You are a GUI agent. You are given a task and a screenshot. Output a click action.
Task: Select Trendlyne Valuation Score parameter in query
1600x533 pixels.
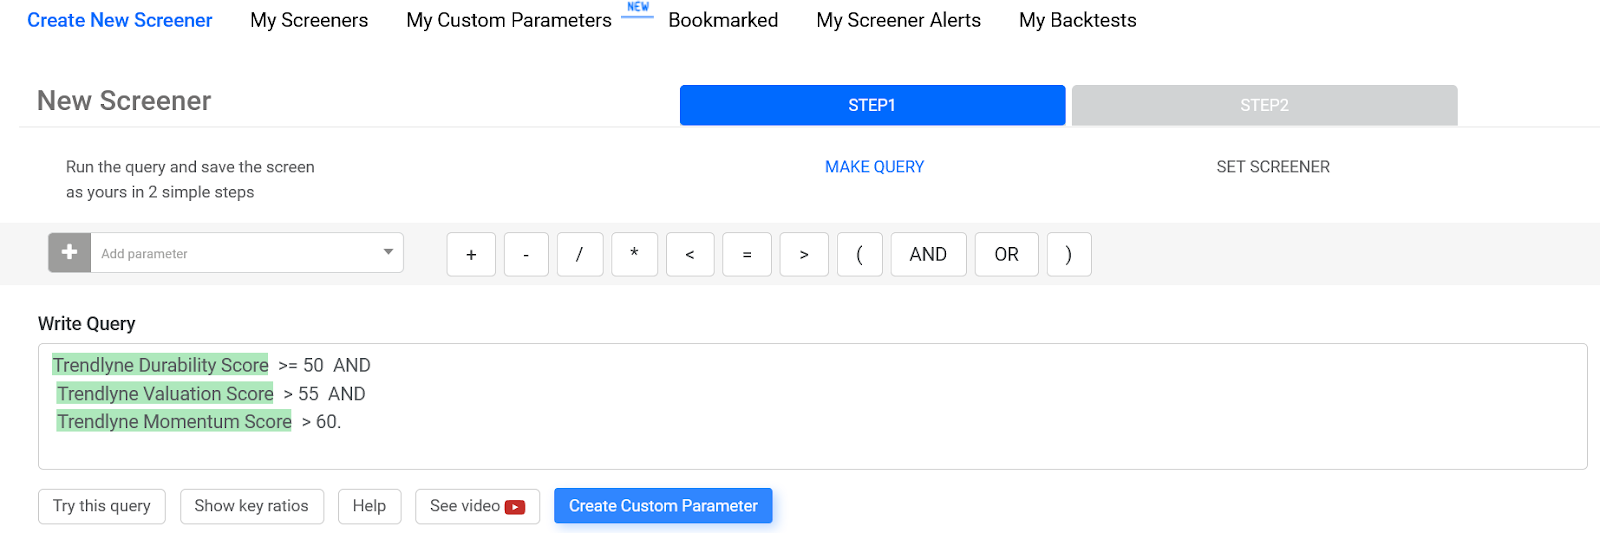[165, 394]
